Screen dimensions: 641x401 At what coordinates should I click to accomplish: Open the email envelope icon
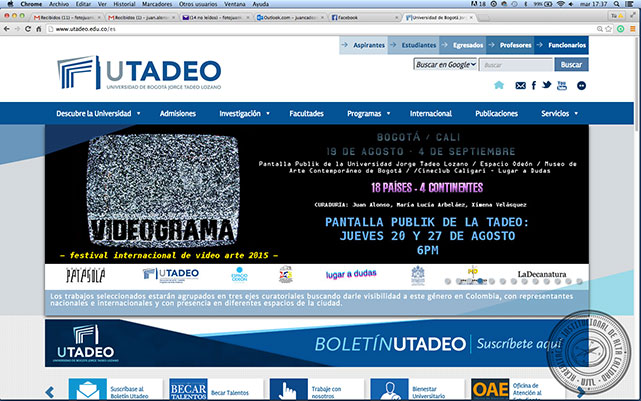tap(520, 86)
